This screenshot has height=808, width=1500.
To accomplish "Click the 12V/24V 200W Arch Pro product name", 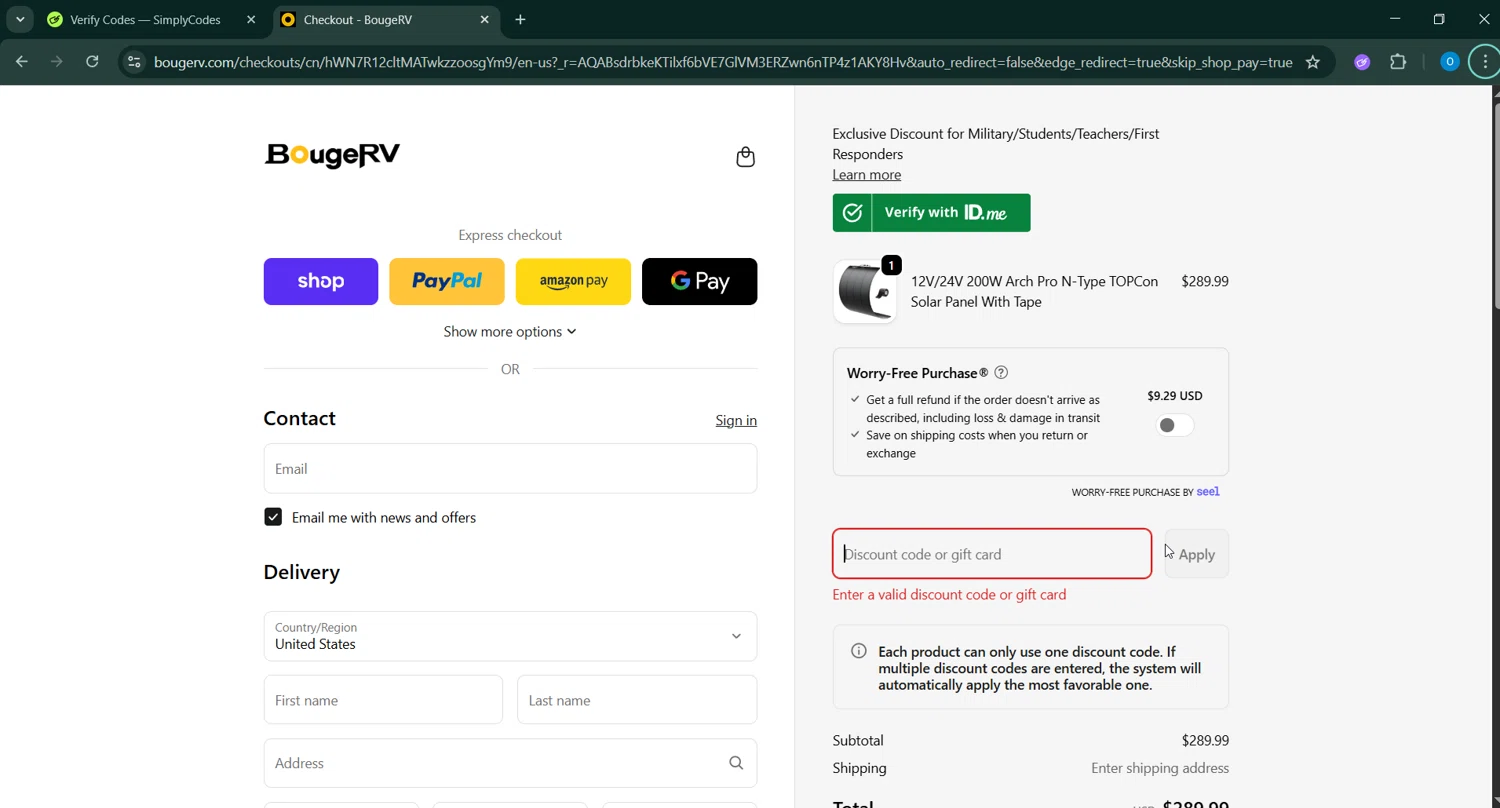I will 1034,291.
